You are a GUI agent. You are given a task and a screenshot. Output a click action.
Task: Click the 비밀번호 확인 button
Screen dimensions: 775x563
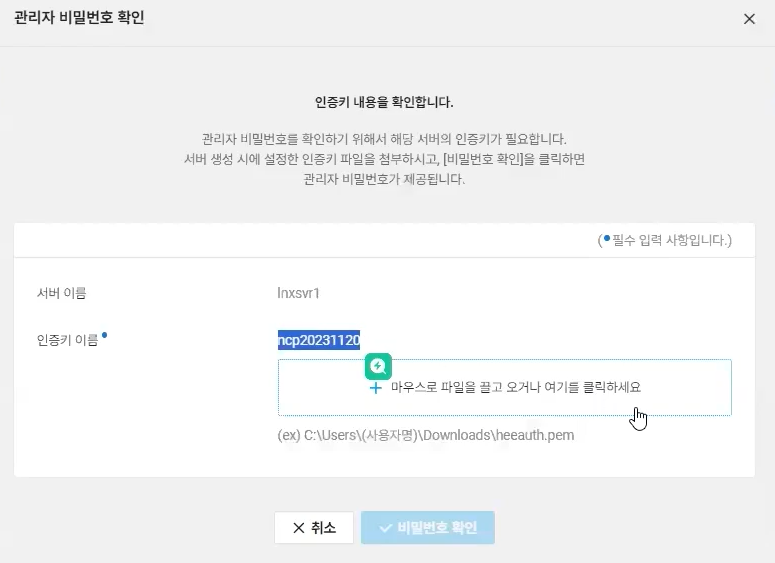coord(428,527)
